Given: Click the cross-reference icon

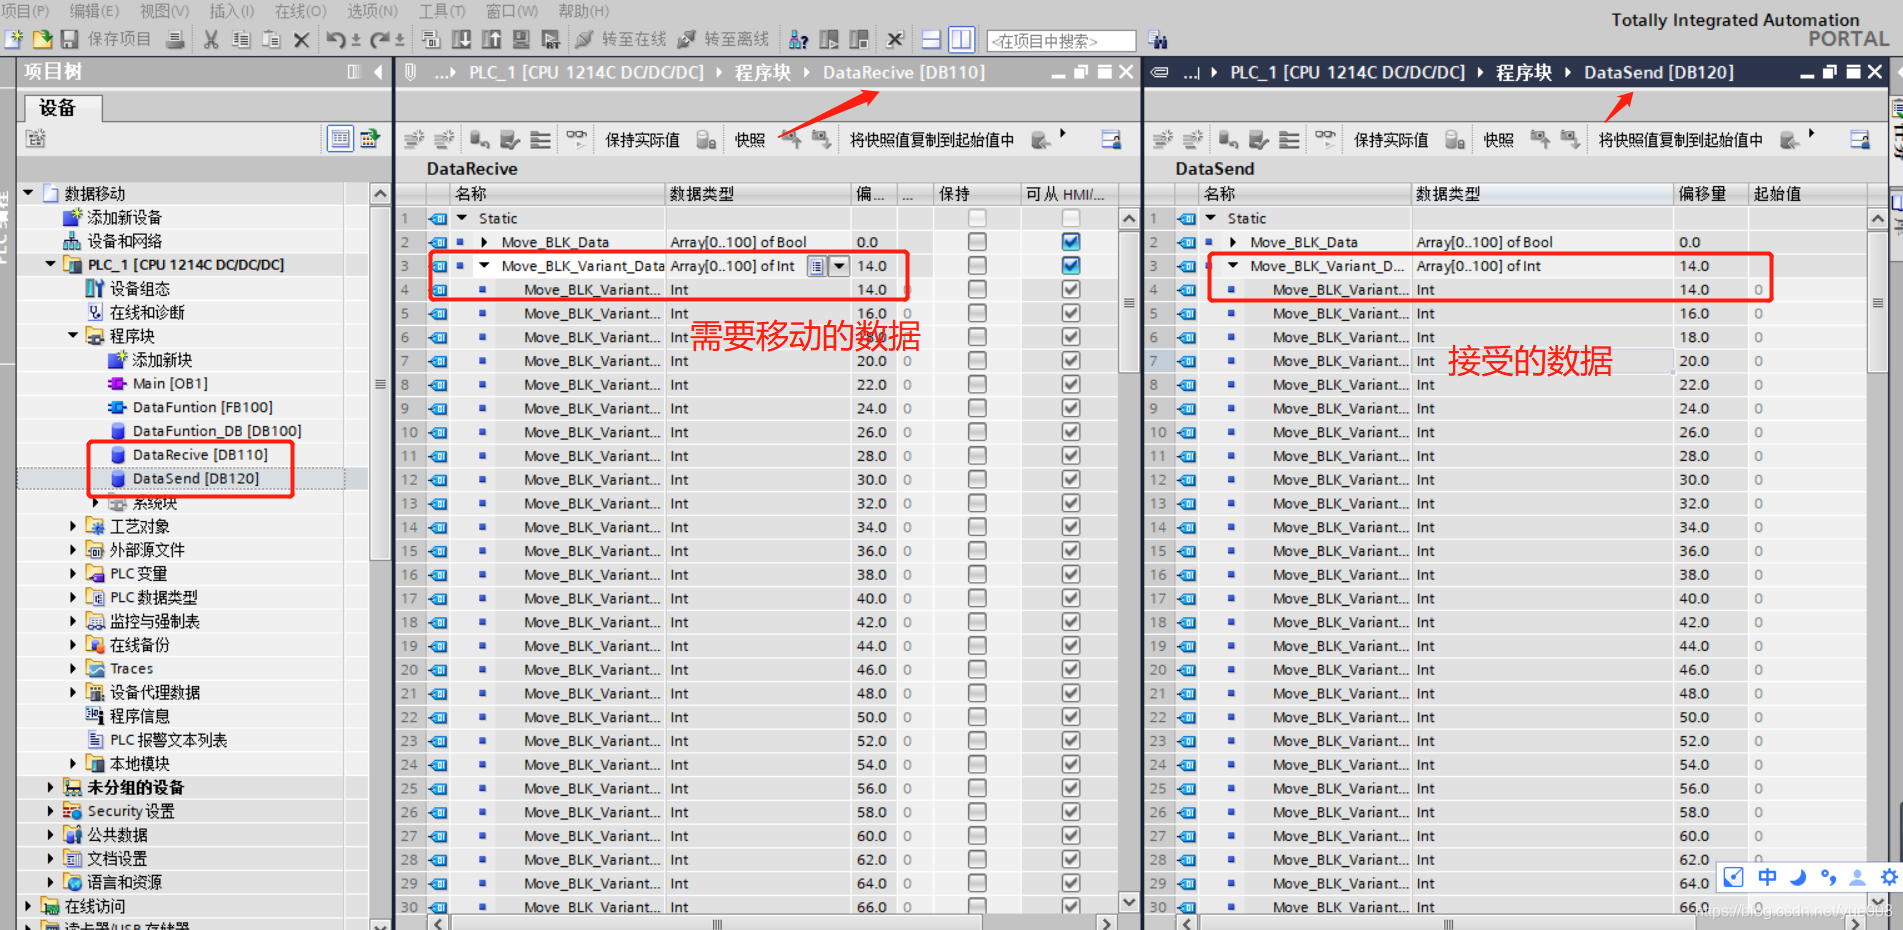Looking at the screenshot, I should point(895,39).
